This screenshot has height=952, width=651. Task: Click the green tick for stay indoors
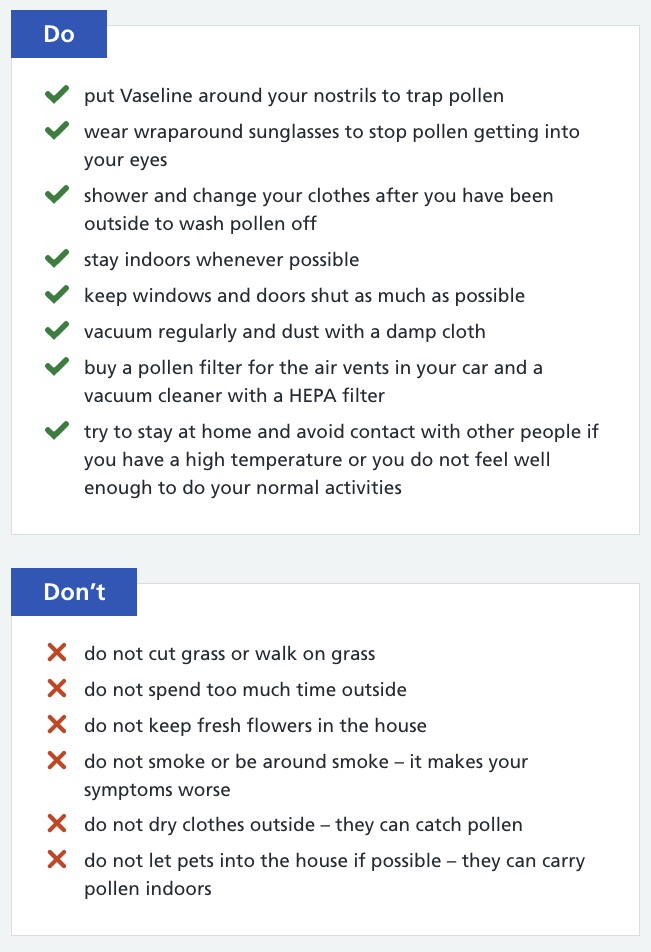(x=56, y=259)
